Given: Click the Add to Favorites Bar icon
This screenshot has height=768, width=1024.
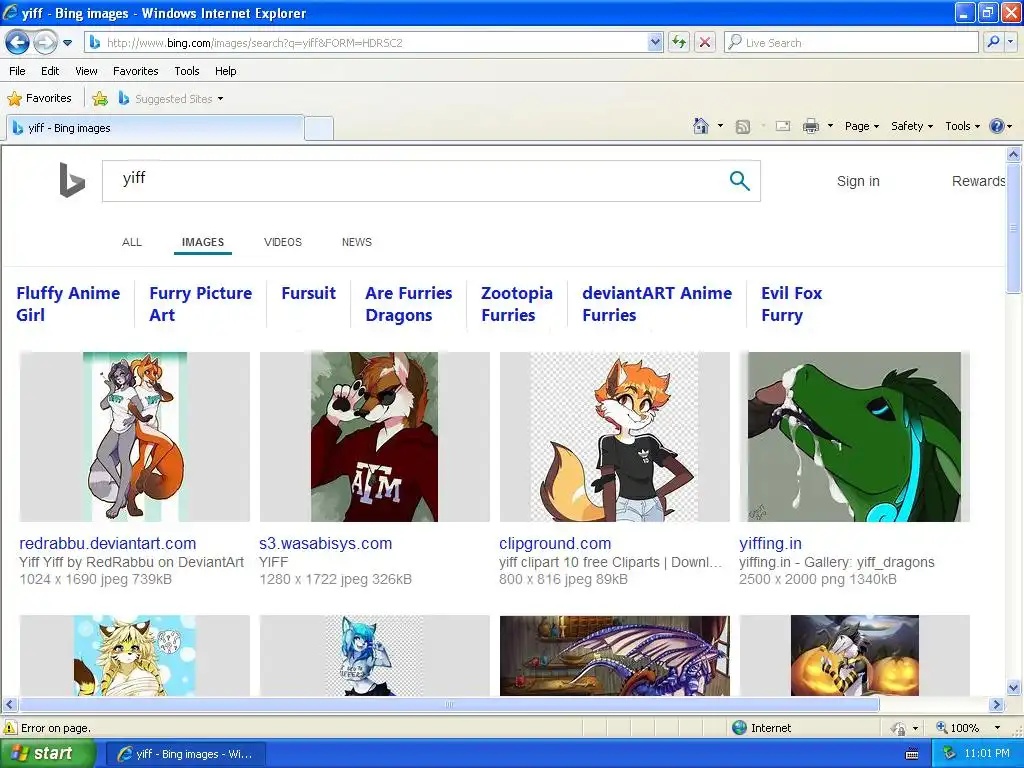Looking at the screenshot, I should 100,99.
